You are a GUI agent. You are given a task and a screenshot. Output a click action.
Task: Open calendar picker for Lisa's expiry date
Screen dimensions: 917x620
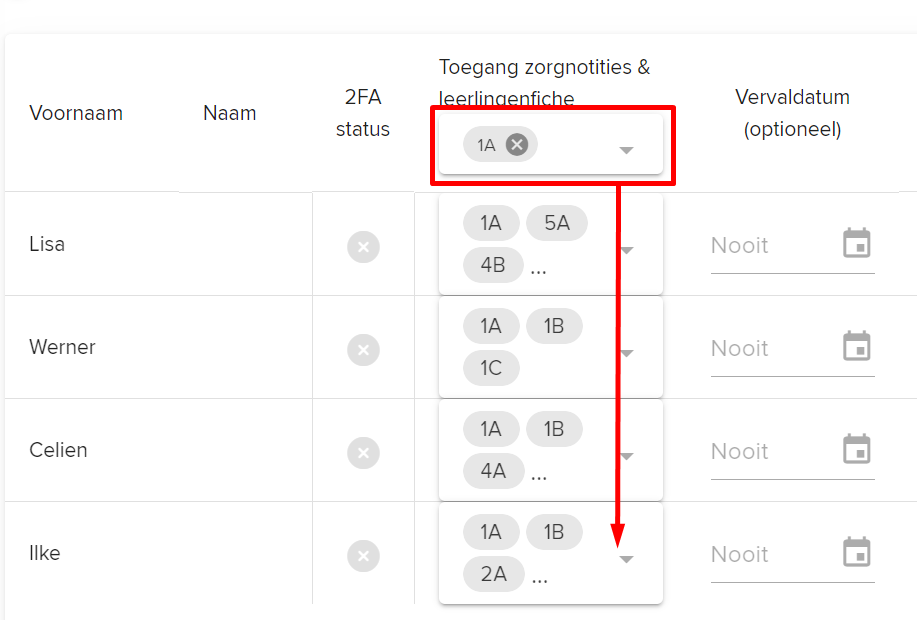(x=857, y=243)
